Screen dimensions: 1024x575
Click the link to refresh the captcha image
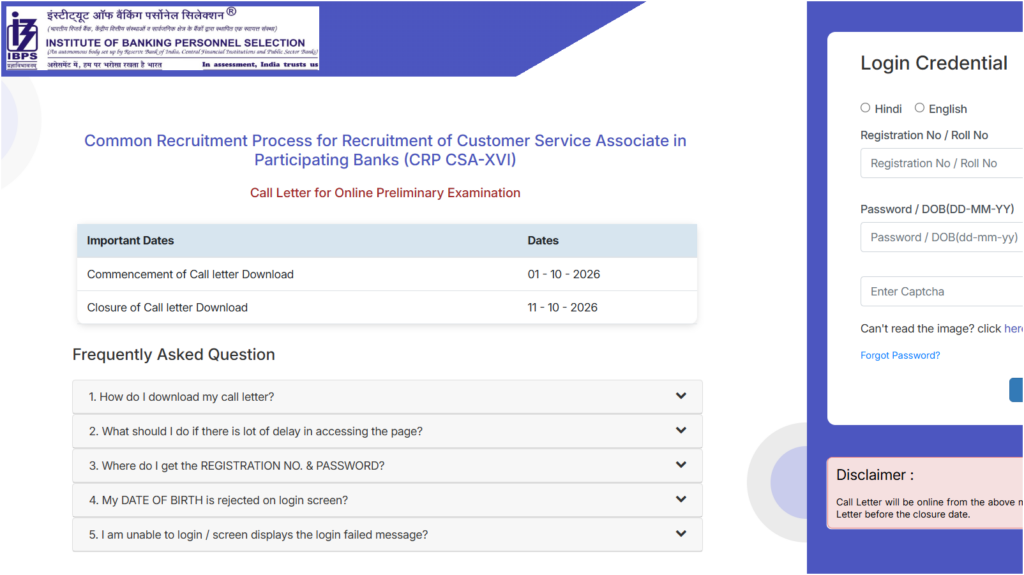tap(1014, 329)
